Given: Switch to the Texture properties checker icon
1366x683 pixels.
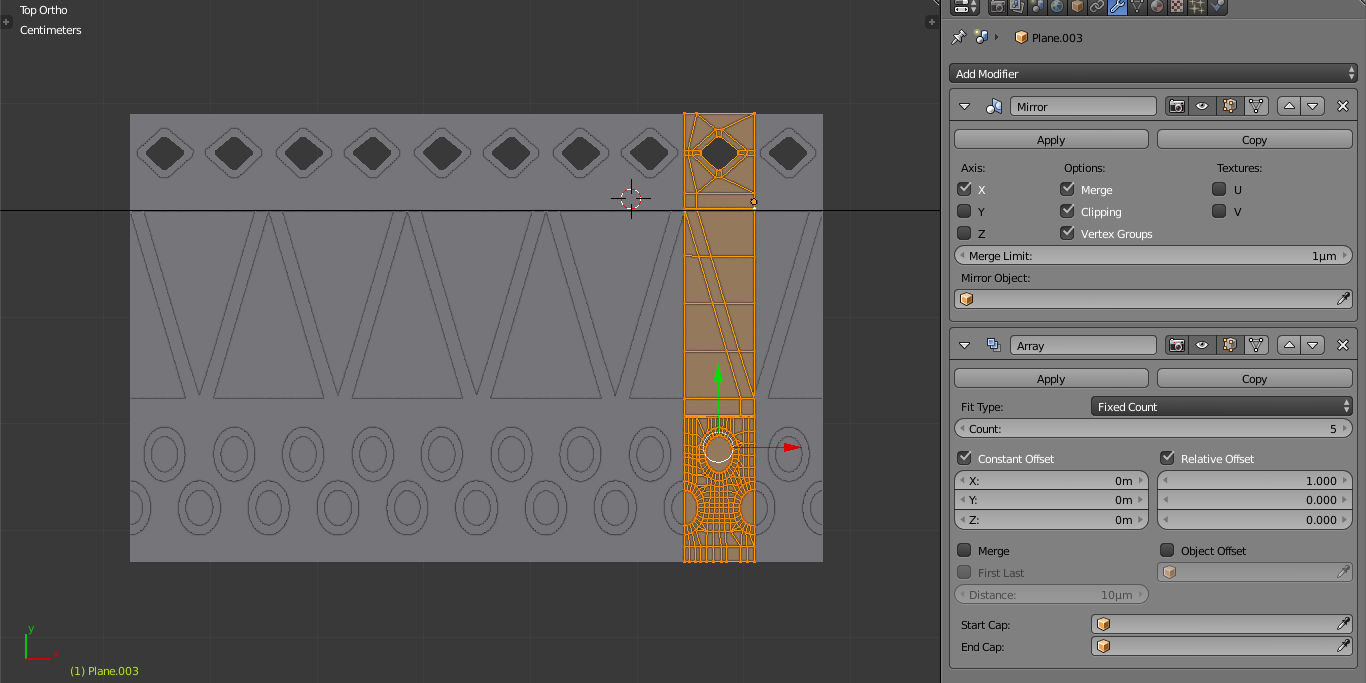Looking at the screenshot, I should [x=1175, y=7].
